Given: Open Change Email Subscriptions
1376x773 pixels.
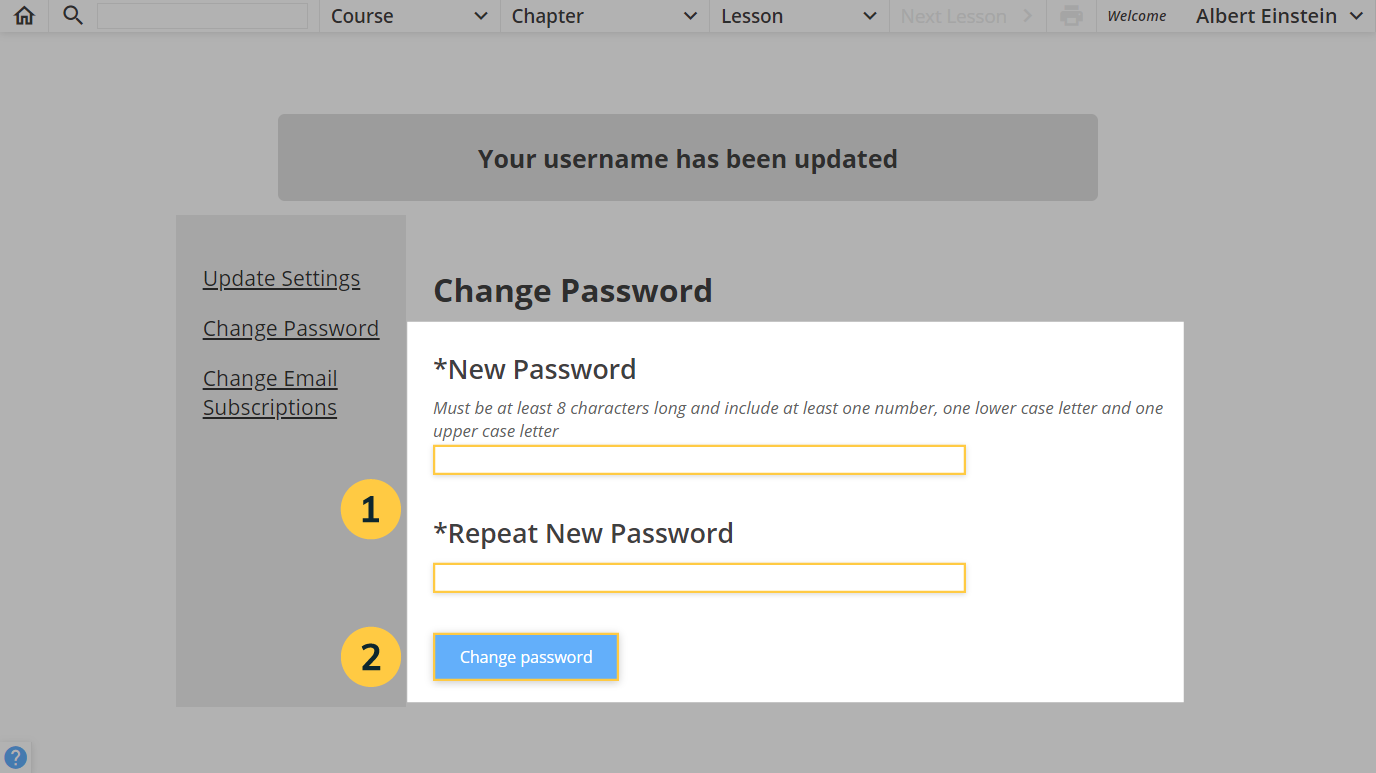Looking at the screenshot, I should [x=270, y=392].
